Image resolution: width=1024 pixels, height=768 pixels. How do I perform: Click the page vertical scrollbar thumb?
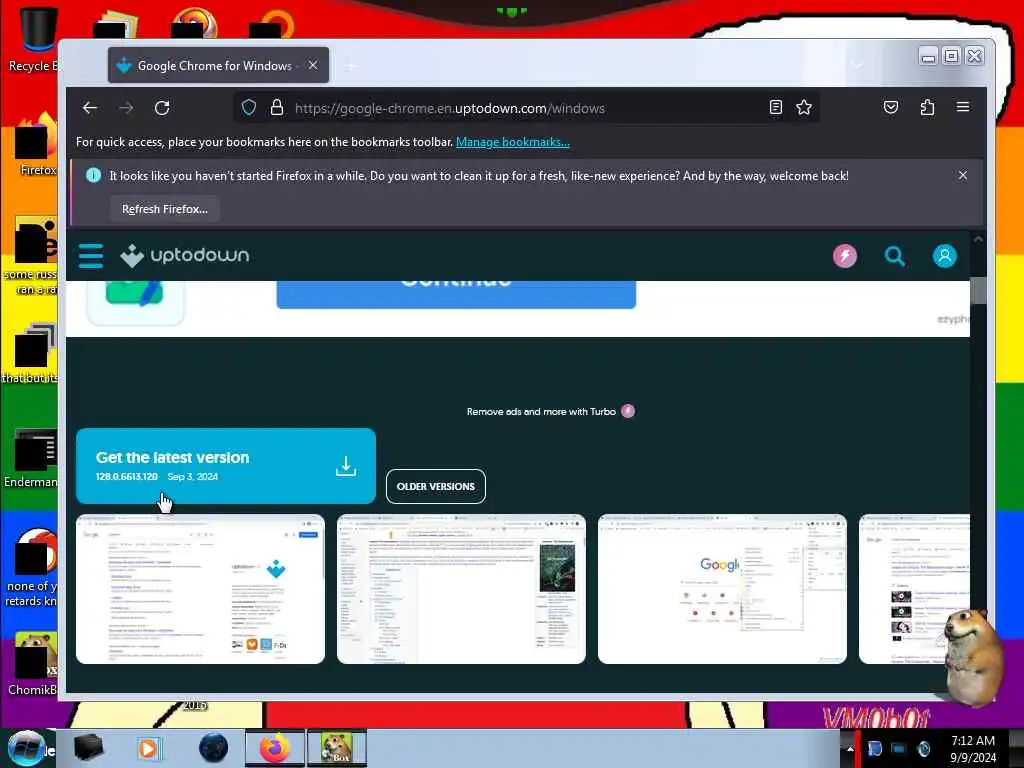click(x=978, y=291)
